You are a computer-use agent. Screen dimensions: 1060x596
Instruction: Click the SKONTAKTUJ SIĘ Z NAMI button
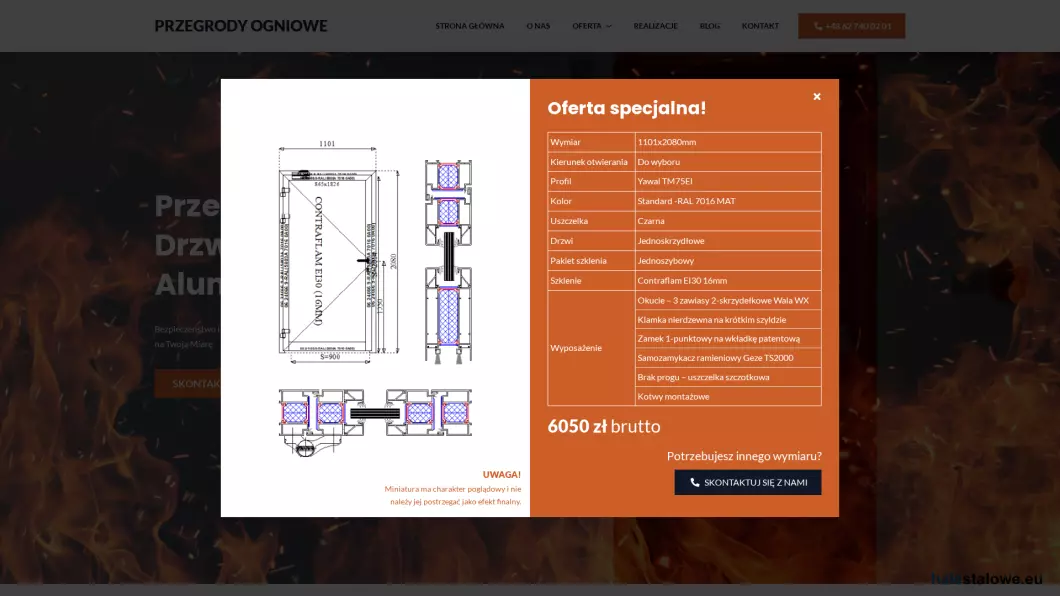(748, 482)
